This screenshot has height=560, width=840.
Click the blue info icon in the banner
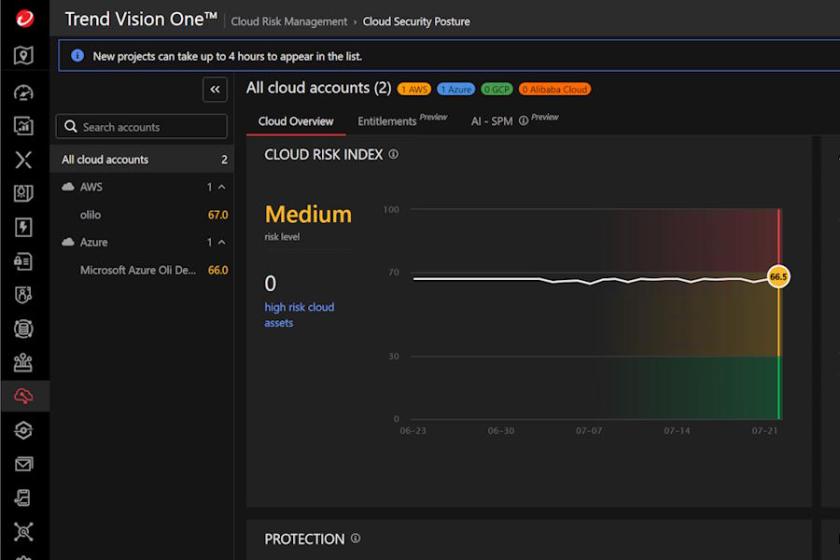click(x=77, y=56)
